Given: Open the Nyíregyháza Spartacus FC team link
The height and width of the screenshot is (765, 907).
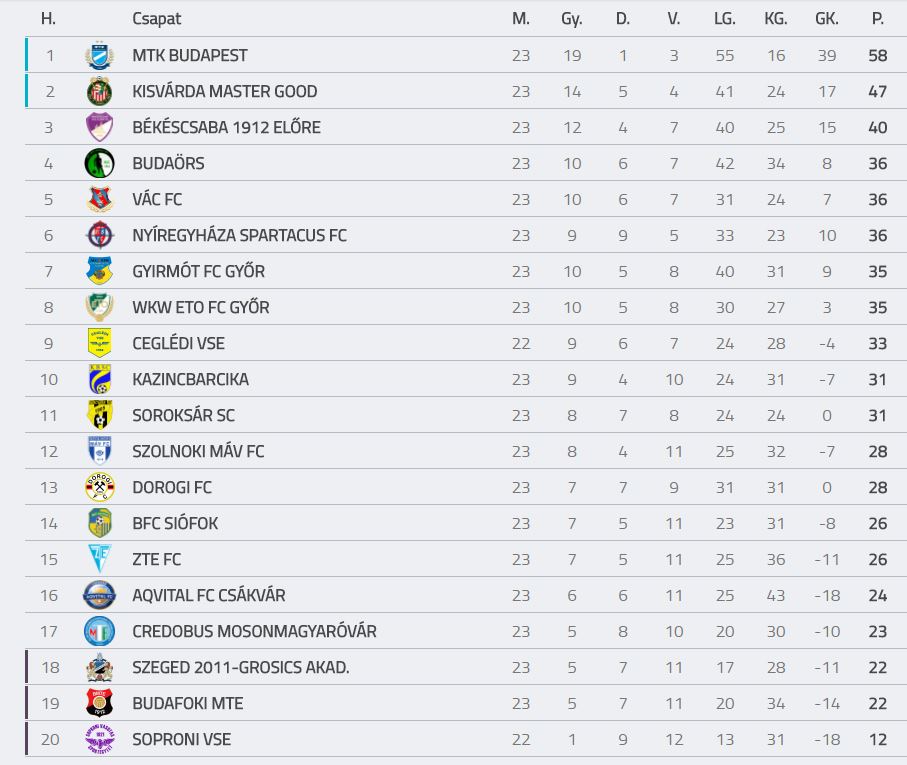Looking at the screenshot, I should pos(239,235).
